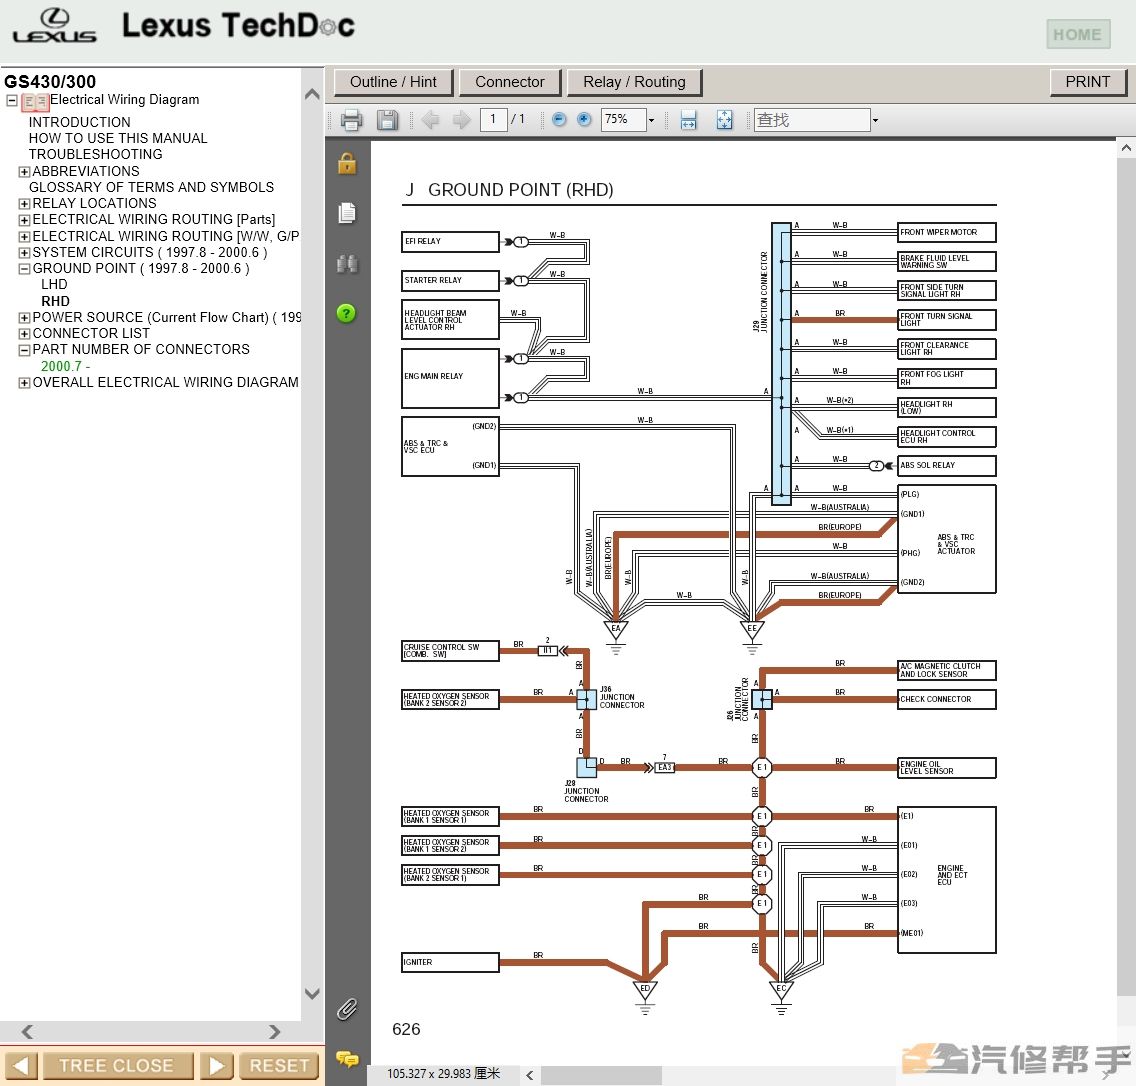This screenshot has height=1086, width=1136.
Task: Switch to Outline / Hint tab
Action: coord(393,82)
